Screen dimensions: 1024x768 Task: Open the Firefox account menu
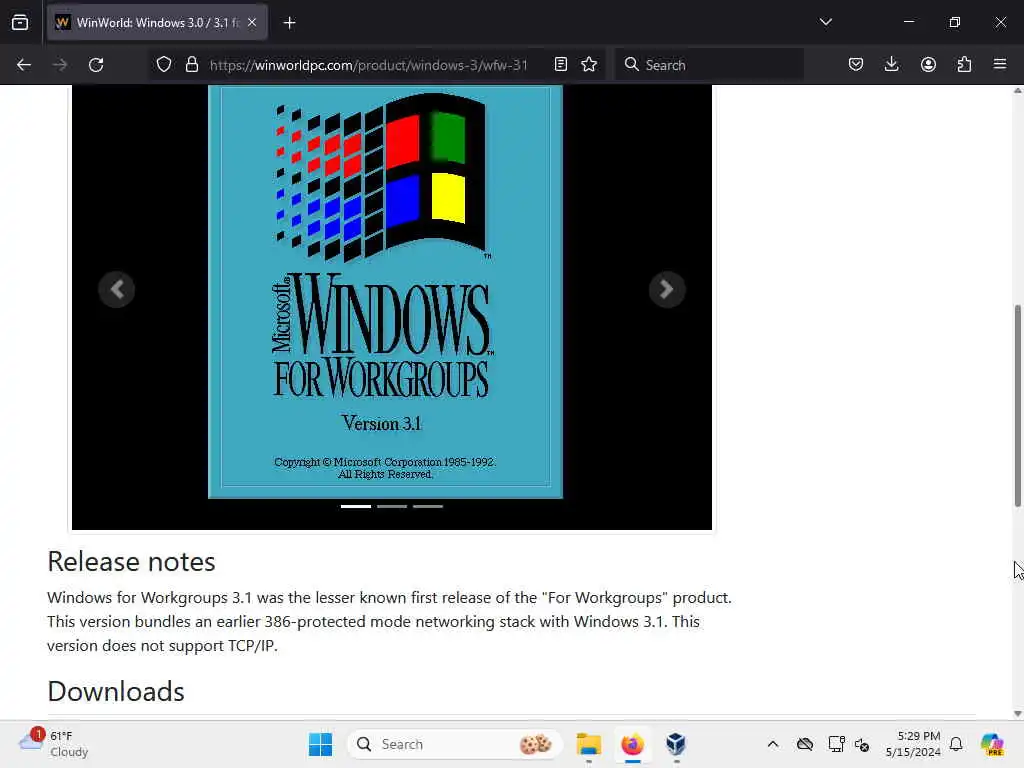coord(928,65)
